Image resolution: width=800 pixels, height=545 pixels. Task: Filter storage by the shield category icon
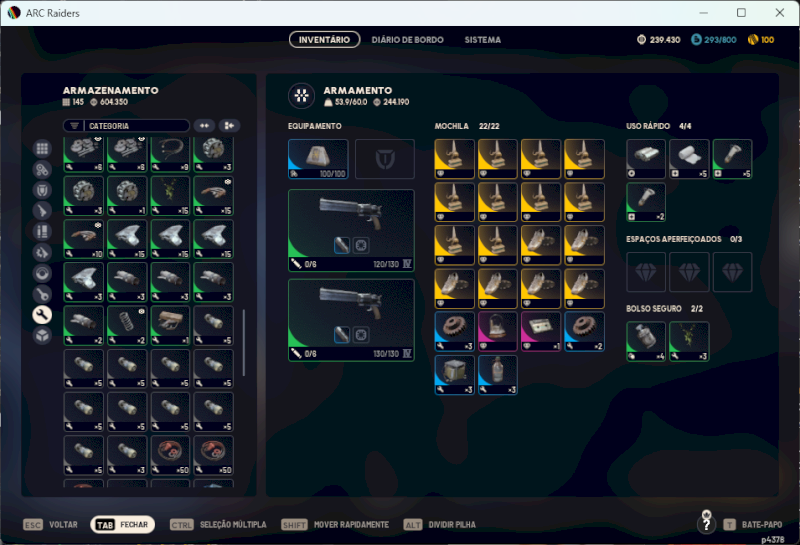pyautogui.click(x=42, y=190)
